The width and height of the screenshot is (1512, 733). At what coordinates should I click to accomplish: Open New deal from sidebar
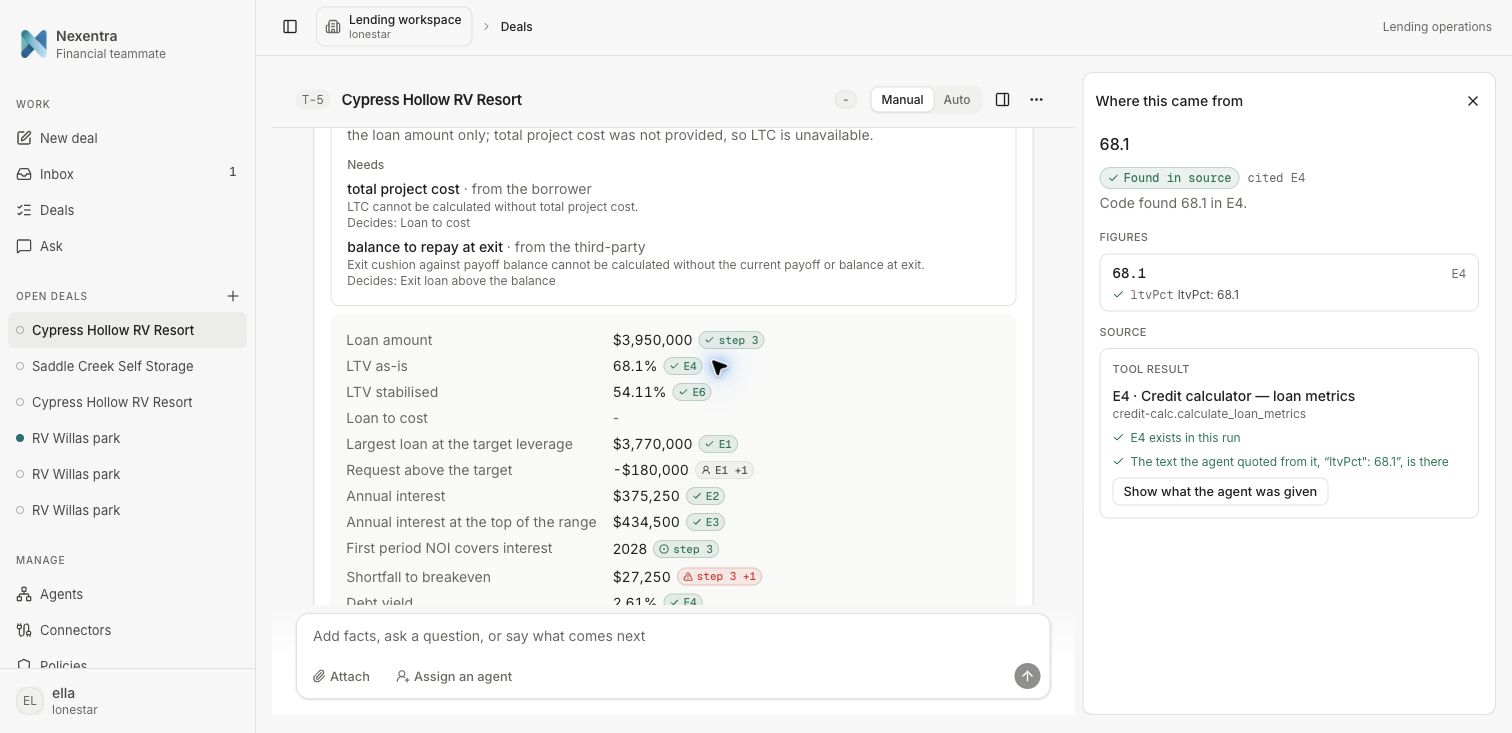(x=127, y=138)
